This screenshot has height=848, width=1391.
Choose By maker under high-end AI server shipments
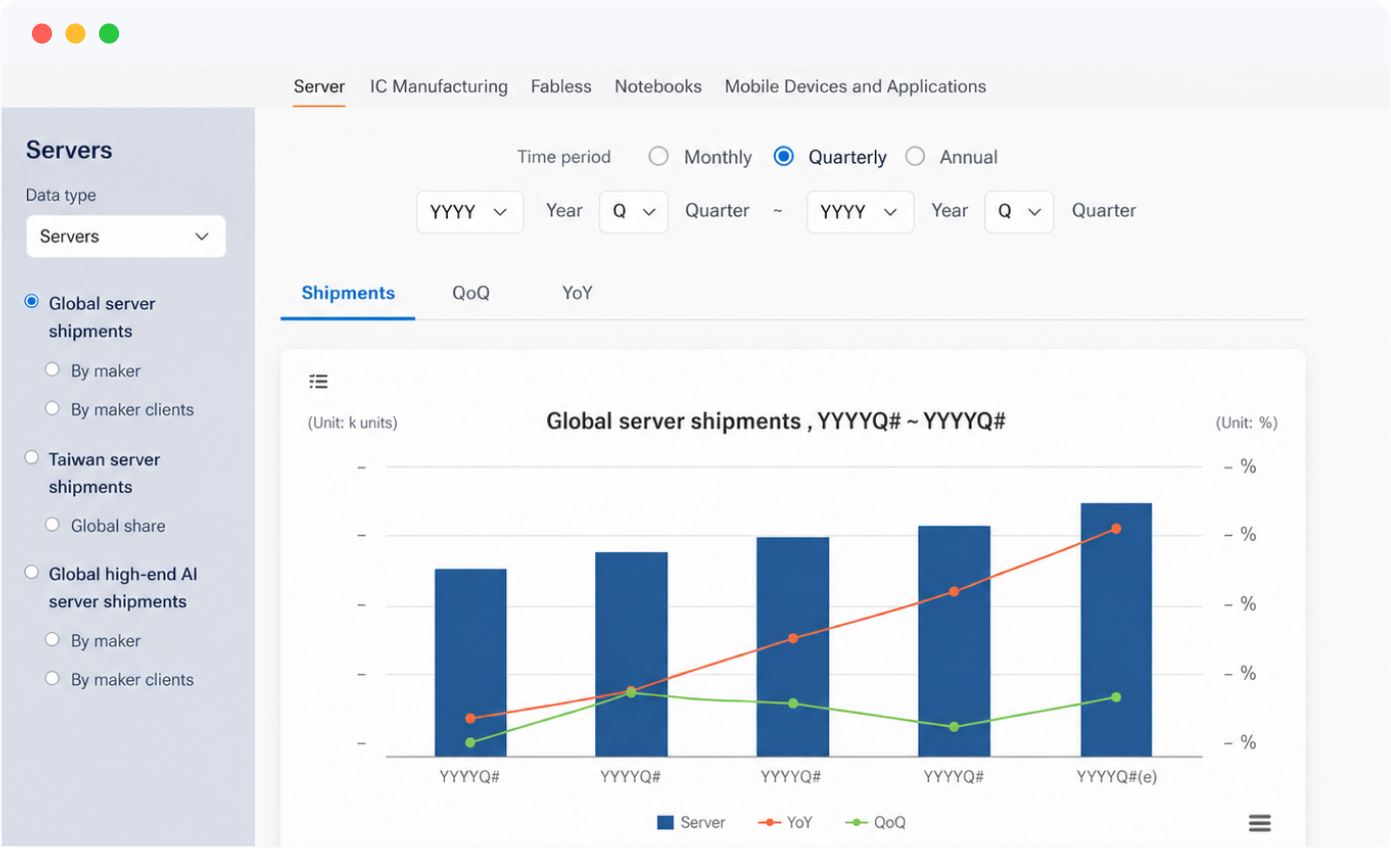(x=53, y=639)
